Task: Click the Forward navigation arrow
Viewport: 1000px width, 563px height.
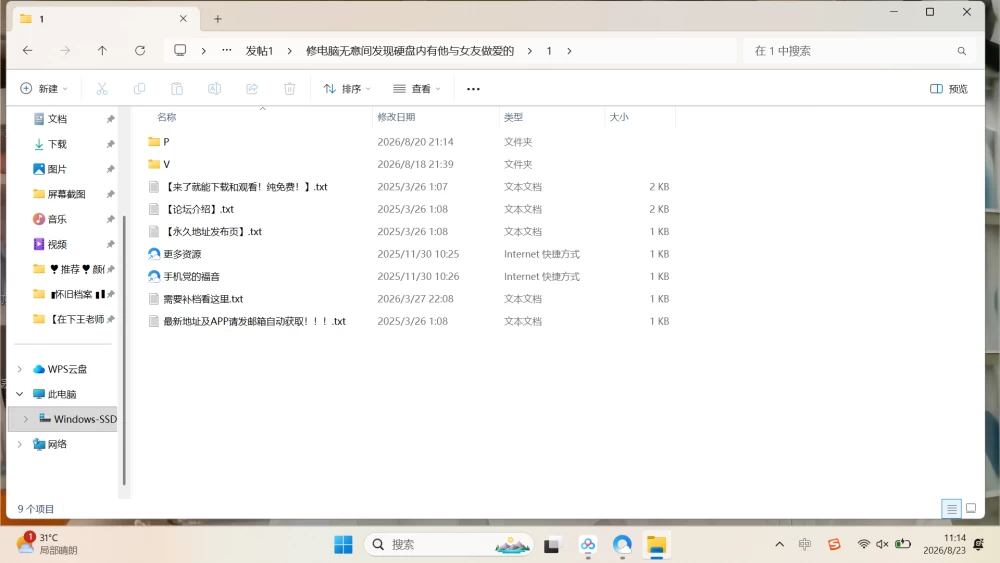Action: [65, 50]
